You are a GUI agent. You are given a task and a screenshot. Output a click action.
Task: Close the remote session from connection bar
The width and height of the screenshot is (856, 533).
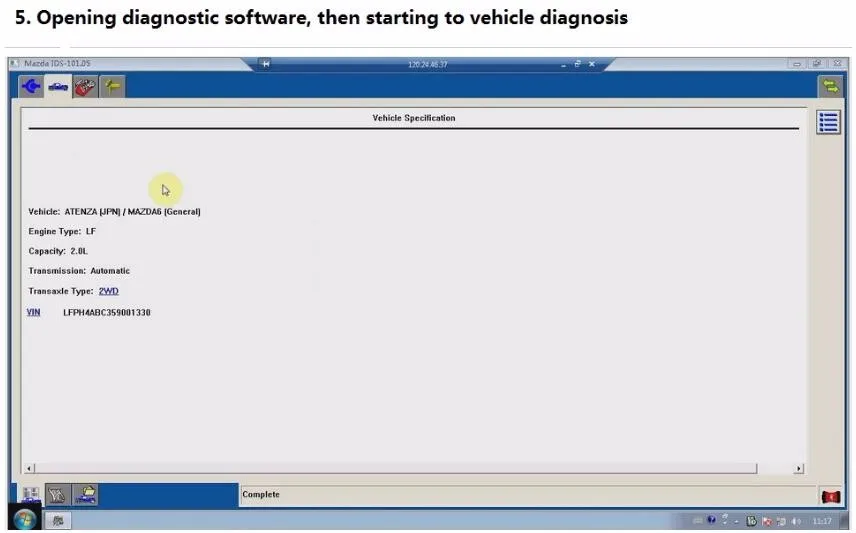(592, 64)
